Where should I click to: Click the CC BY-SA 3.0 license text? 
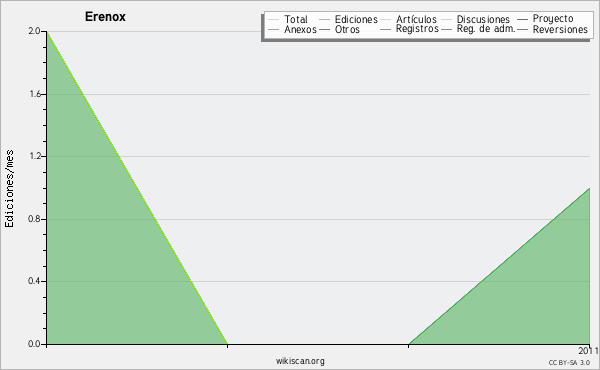569,362
